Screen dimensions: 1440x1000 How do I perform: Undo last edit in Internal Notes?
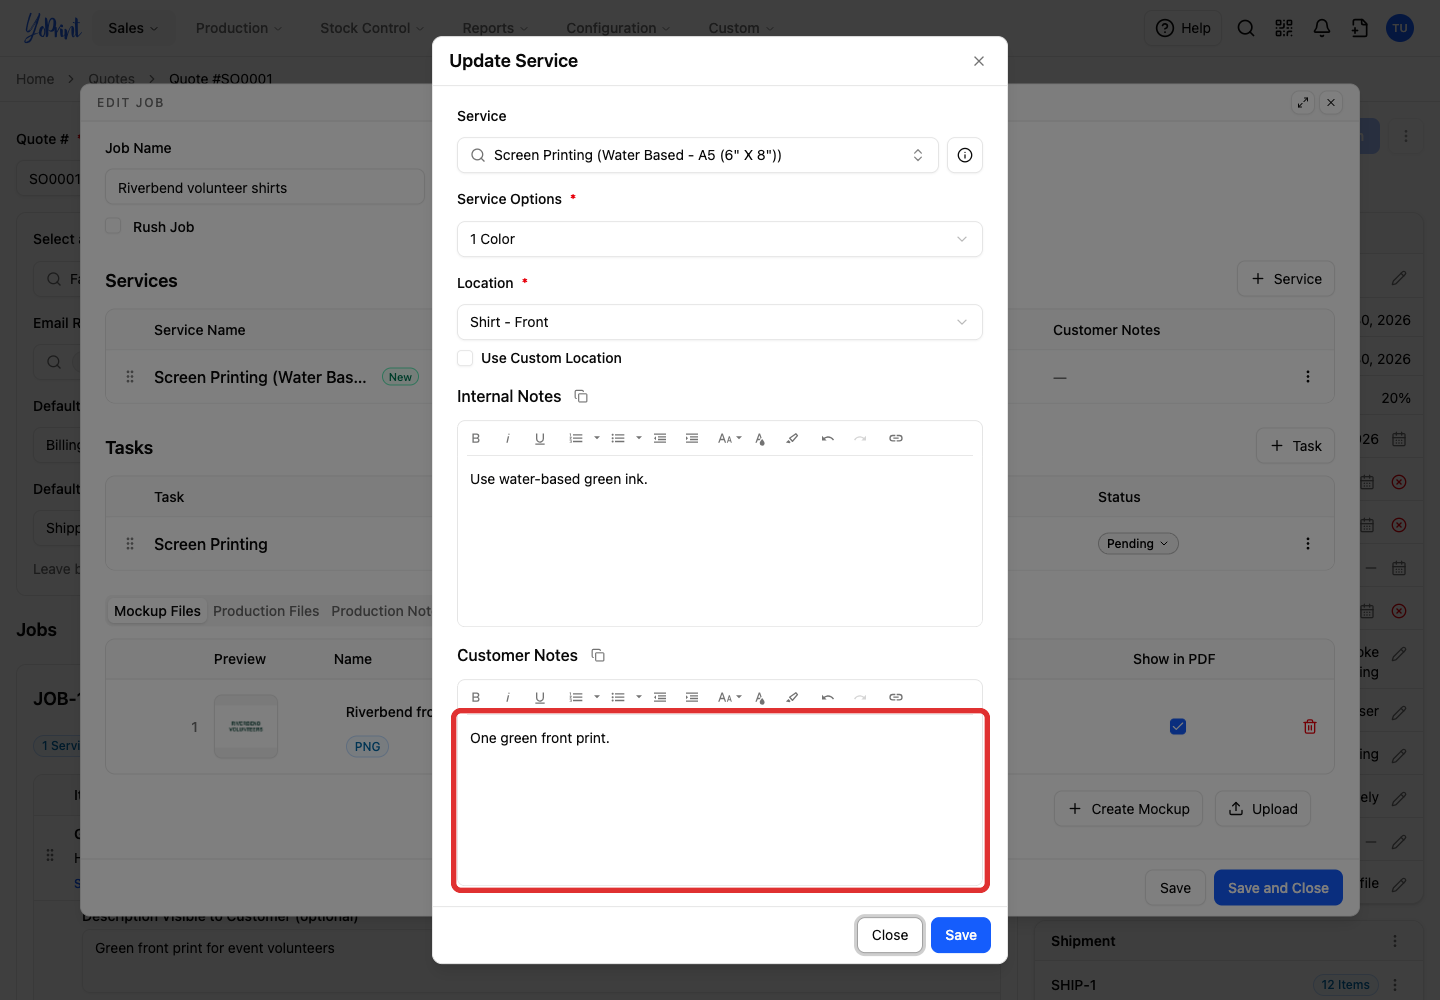[828, 438]
